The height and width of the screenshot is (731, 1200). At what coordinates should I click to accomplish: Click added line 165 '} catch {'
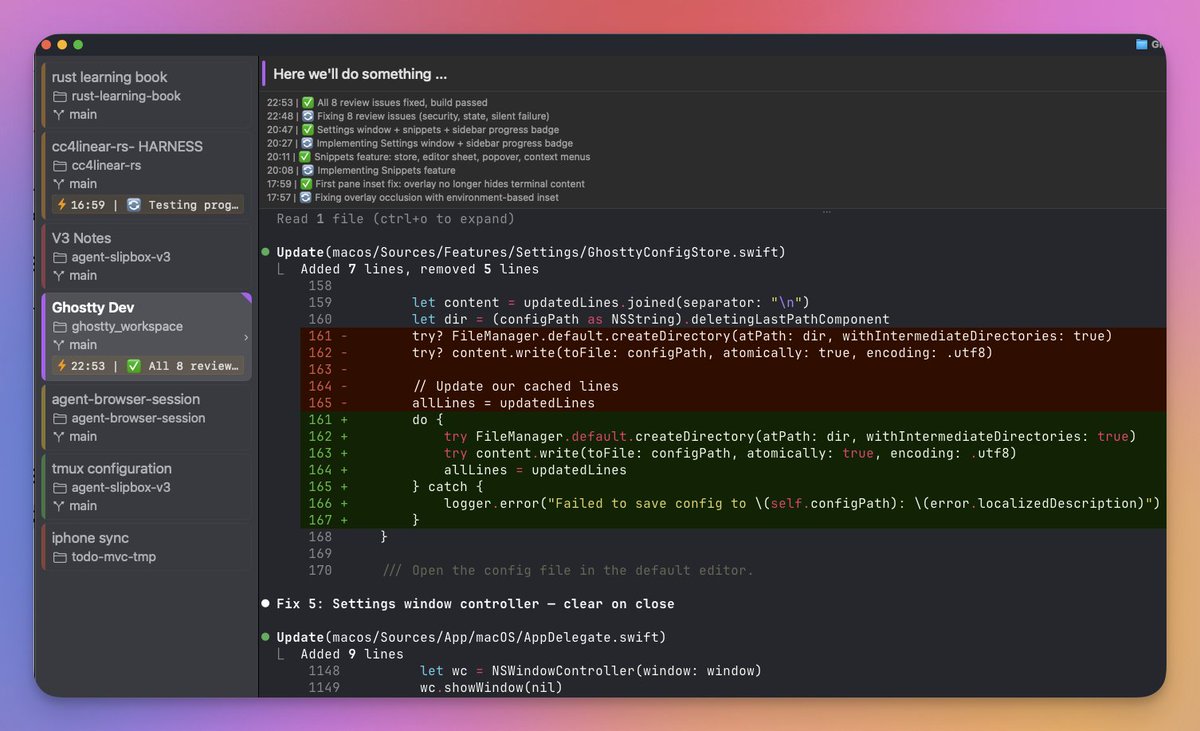click(733, 487)
